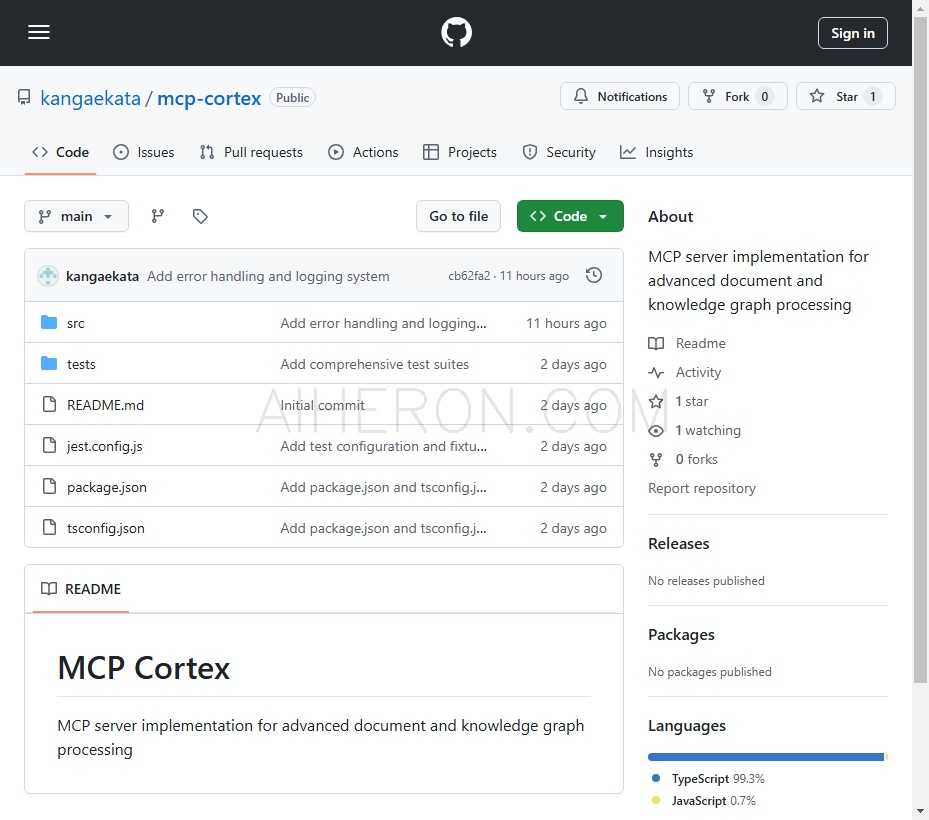Viewport: 929px width, 820px height.
Task: View commit history clock icon
Action: [594, 276]
